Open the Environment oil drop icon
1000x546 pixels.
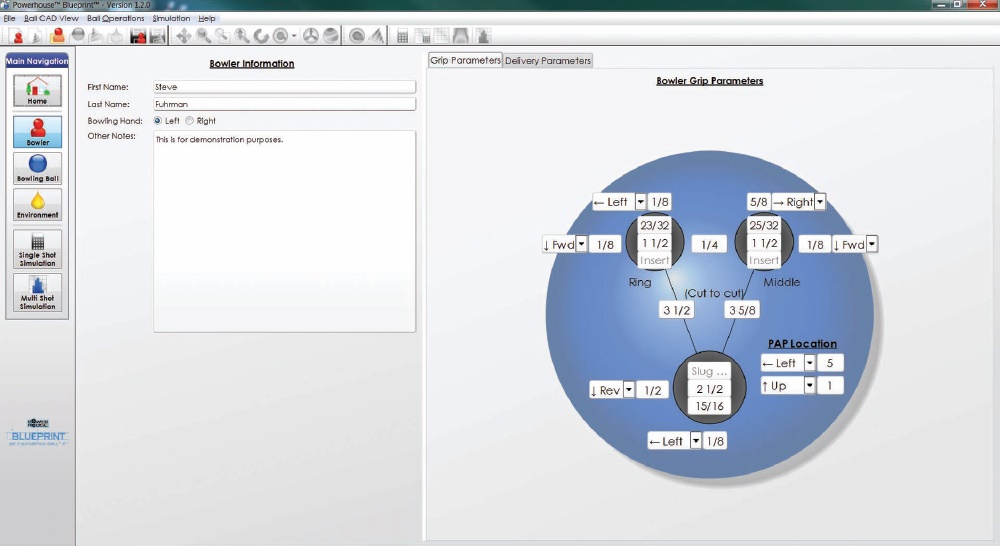click(37, 205)
